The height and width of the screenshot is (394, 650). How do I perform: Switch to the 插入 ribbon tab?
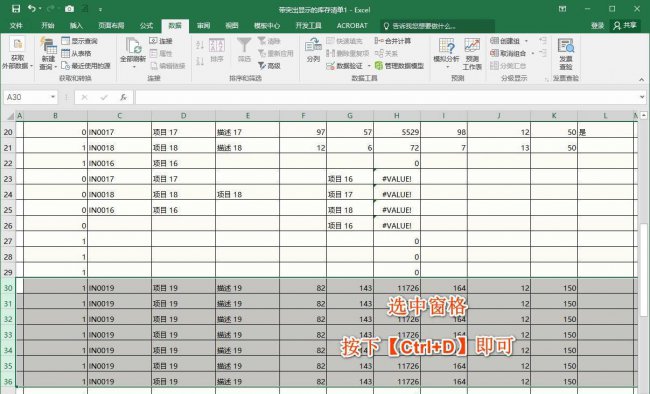pos(76,26)
